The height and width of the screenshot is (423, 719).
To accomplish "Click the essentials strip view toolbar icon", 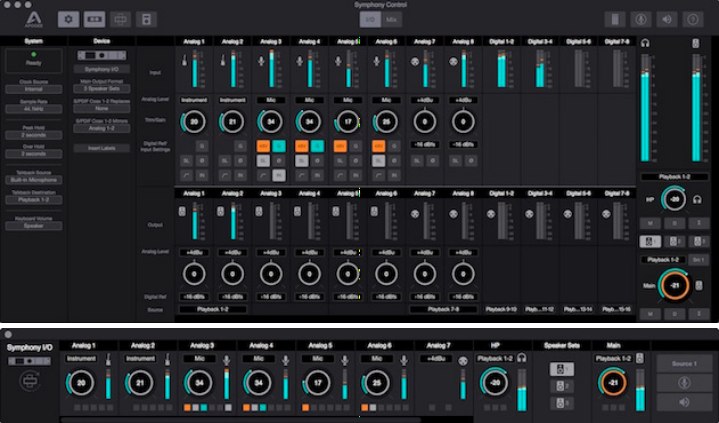I will click(120, 19).
